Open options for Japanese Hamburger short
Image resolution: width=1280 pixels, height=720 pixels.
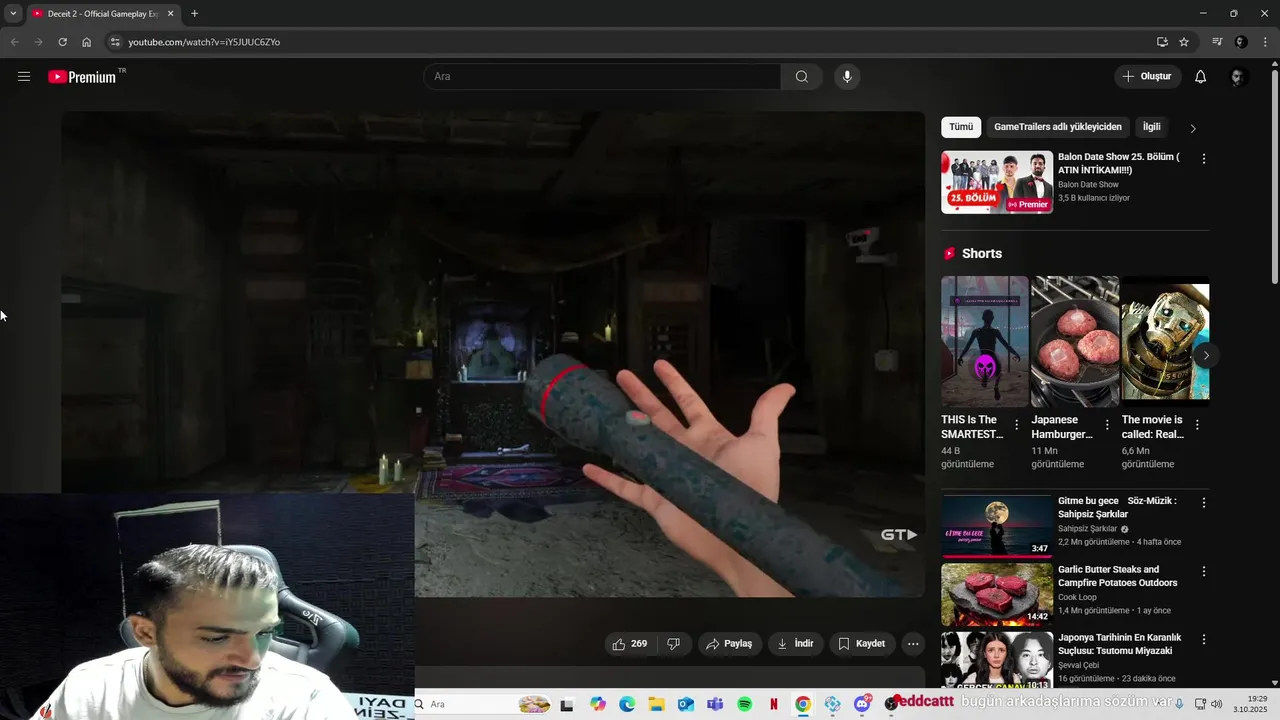pos(1107,425)
